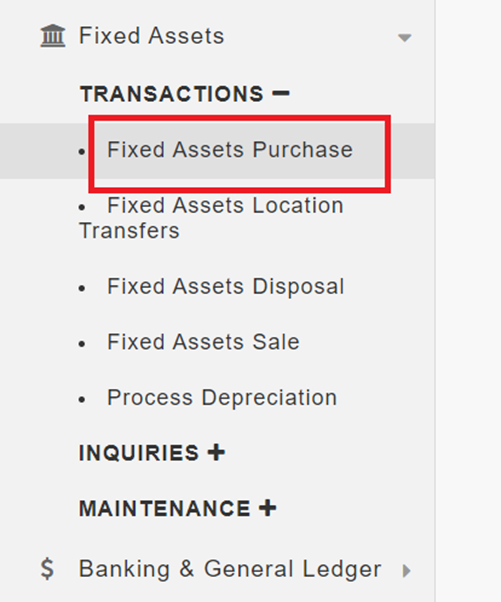The width and height of the screenshot is (501, 602).
Task: Expand INQUIRIES using the plus icon
Action: pyautogui.click(x=216, y=452)
